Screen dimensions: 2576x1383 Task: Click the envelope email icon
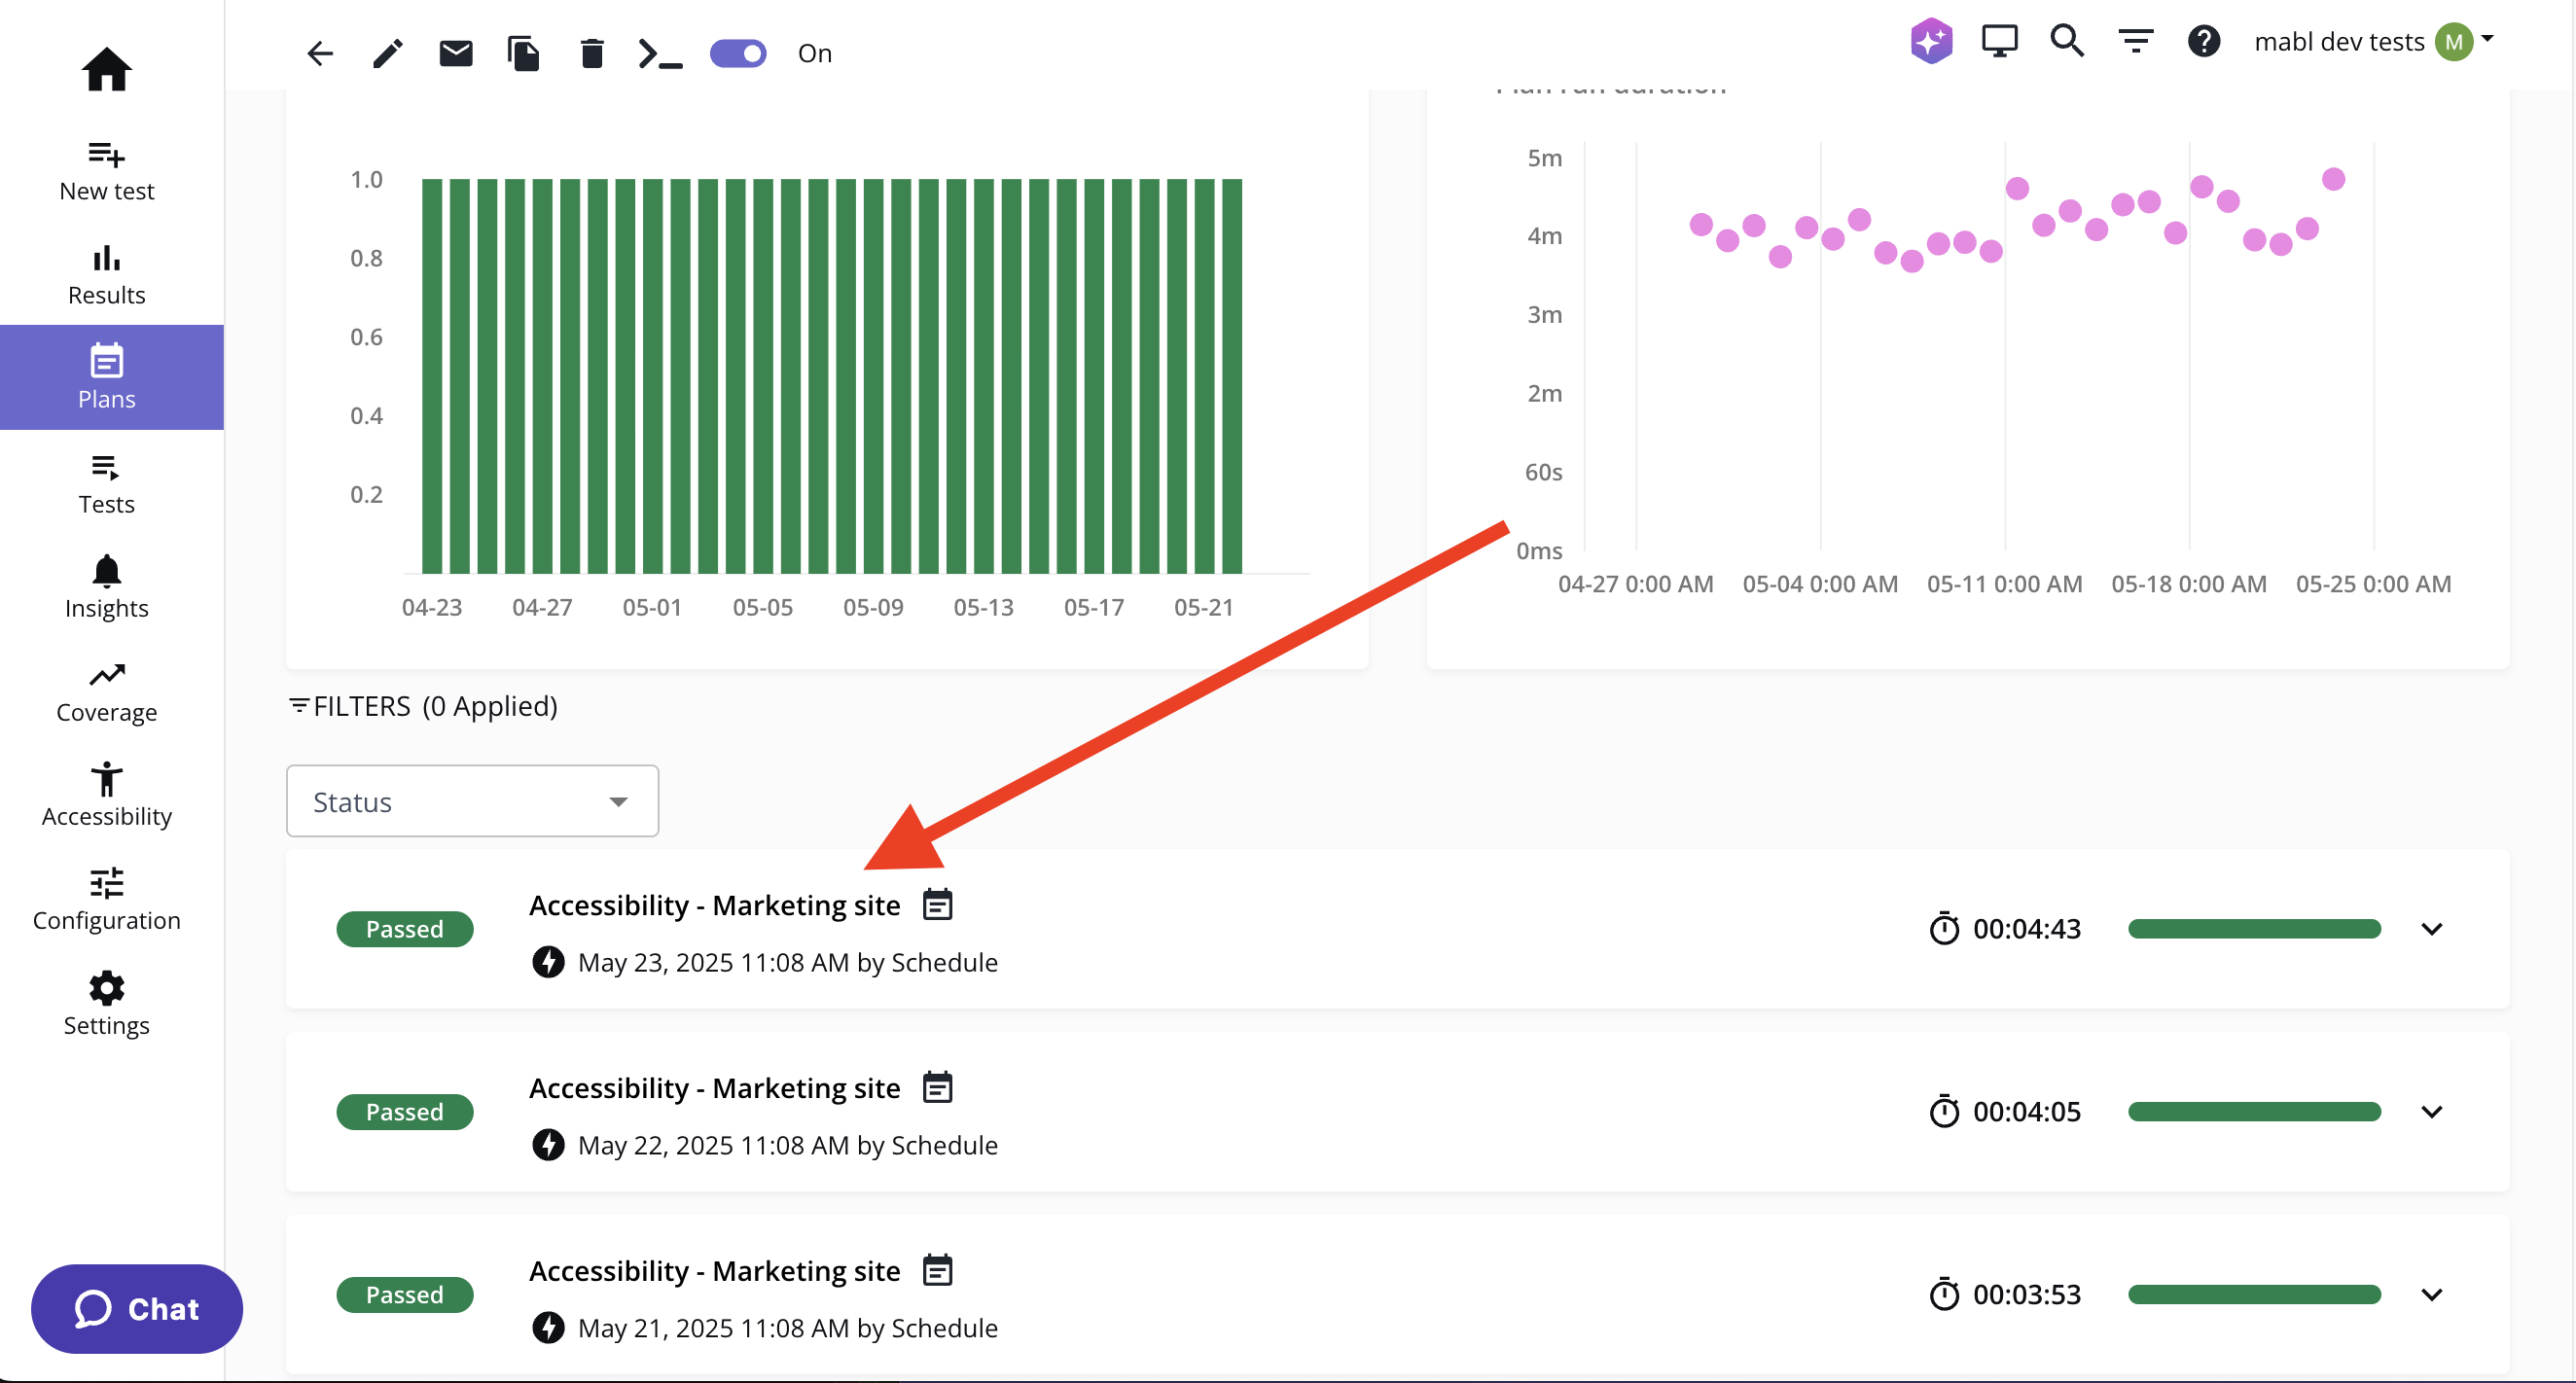tap(456, 53)
